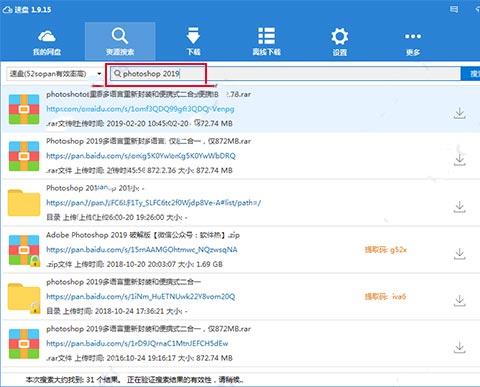Click the message icon in the title bar
480x387 pixels.
(454, 9)
